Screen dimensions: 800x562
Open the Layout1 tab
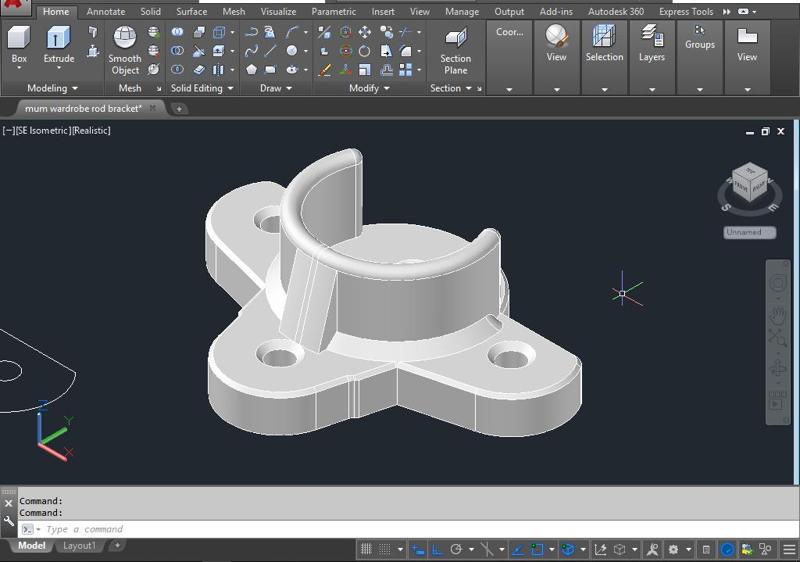(x=80, y=546)
